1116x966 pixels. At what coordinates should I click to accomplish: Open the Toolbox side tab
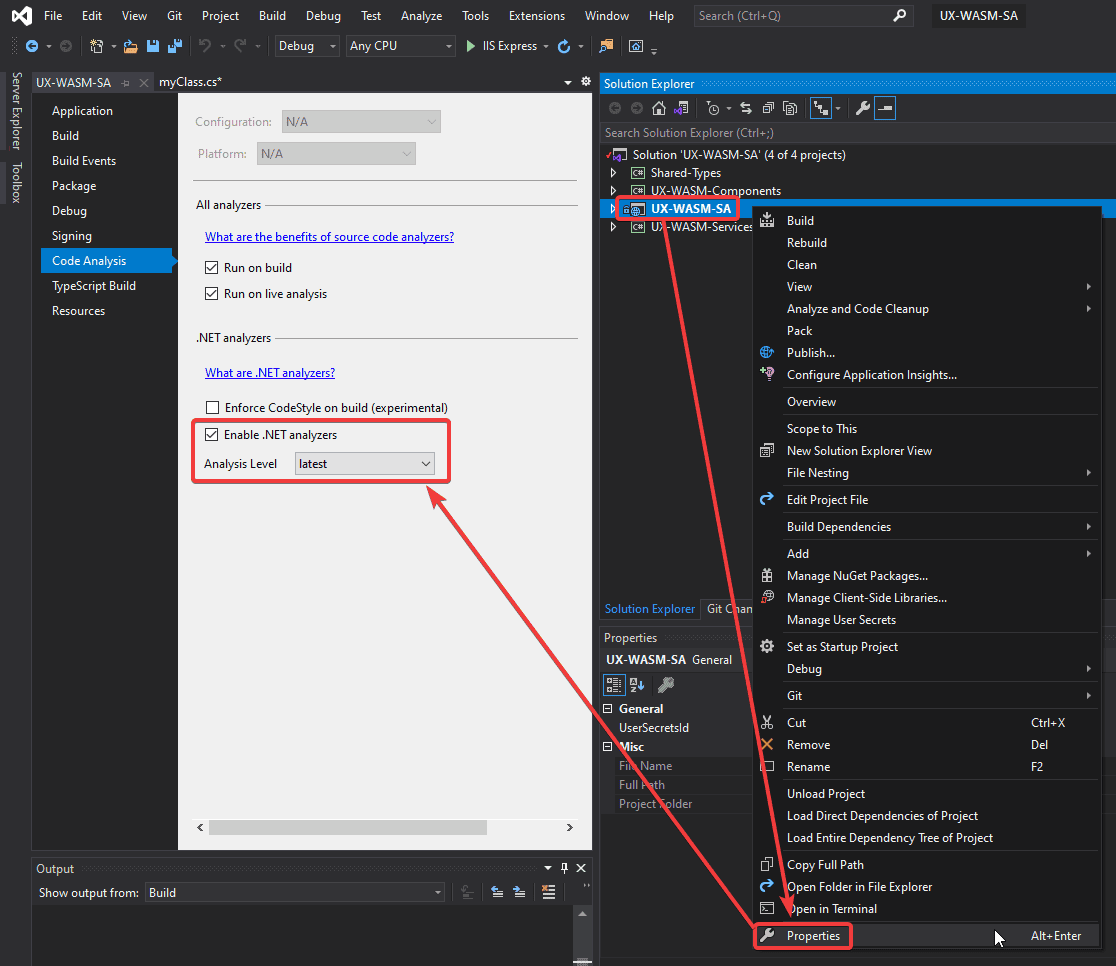tap(16, 183)
